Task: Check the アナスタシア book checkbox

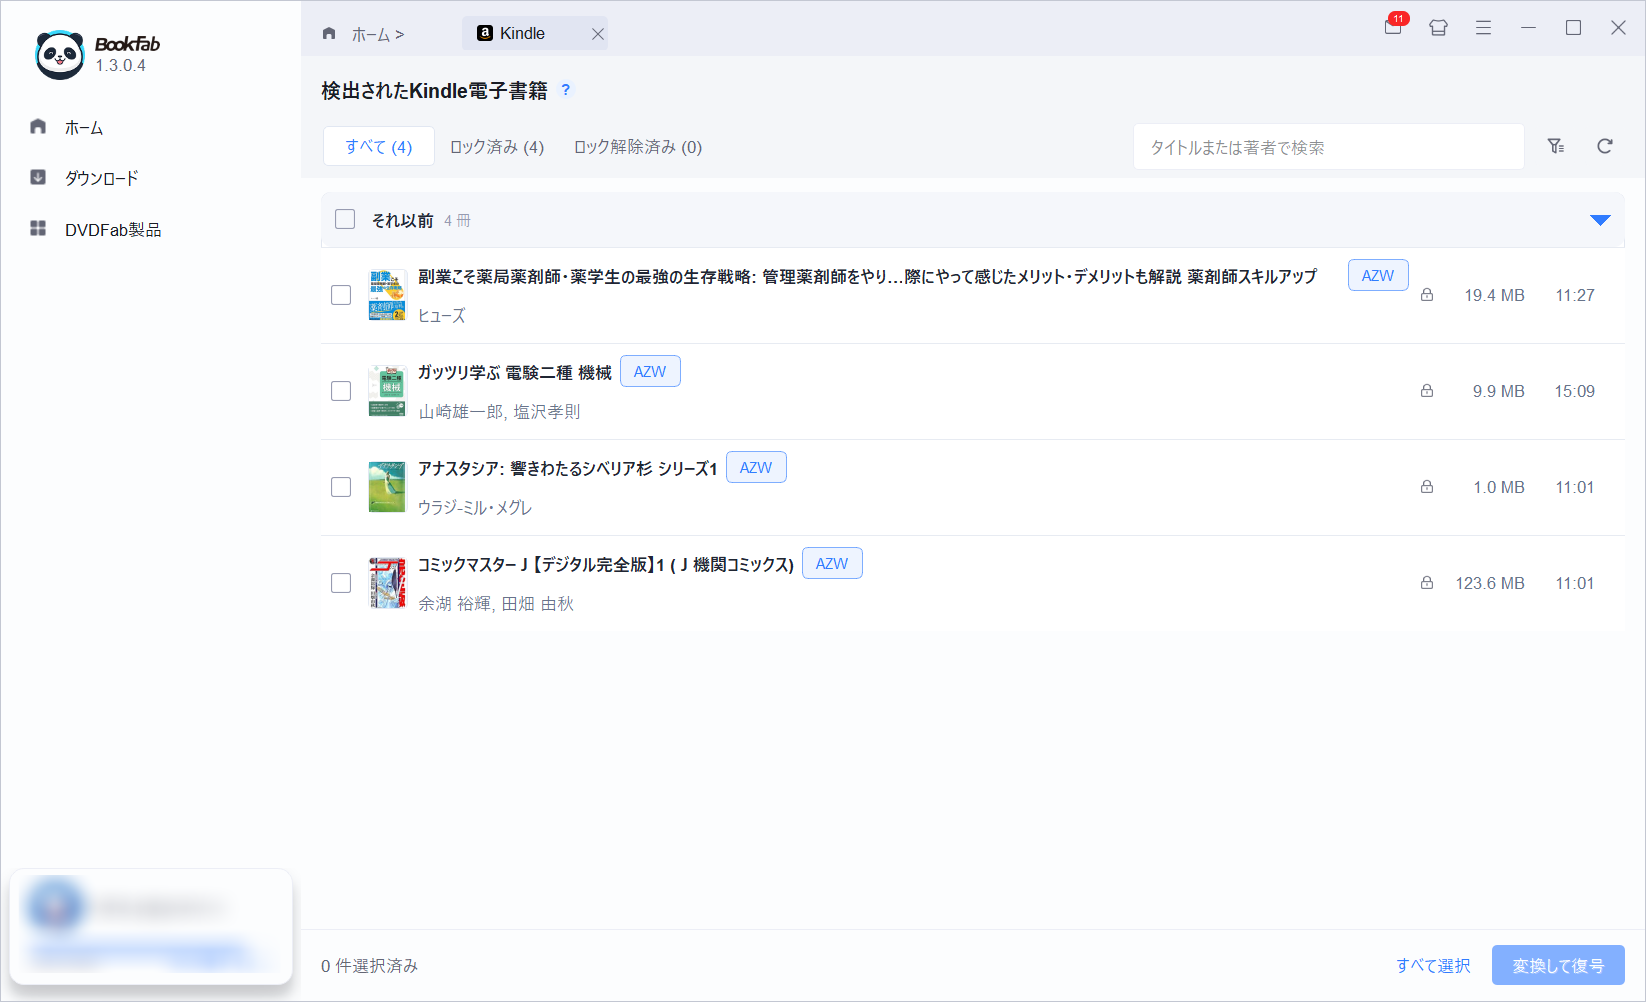Action: pos(341,487)
